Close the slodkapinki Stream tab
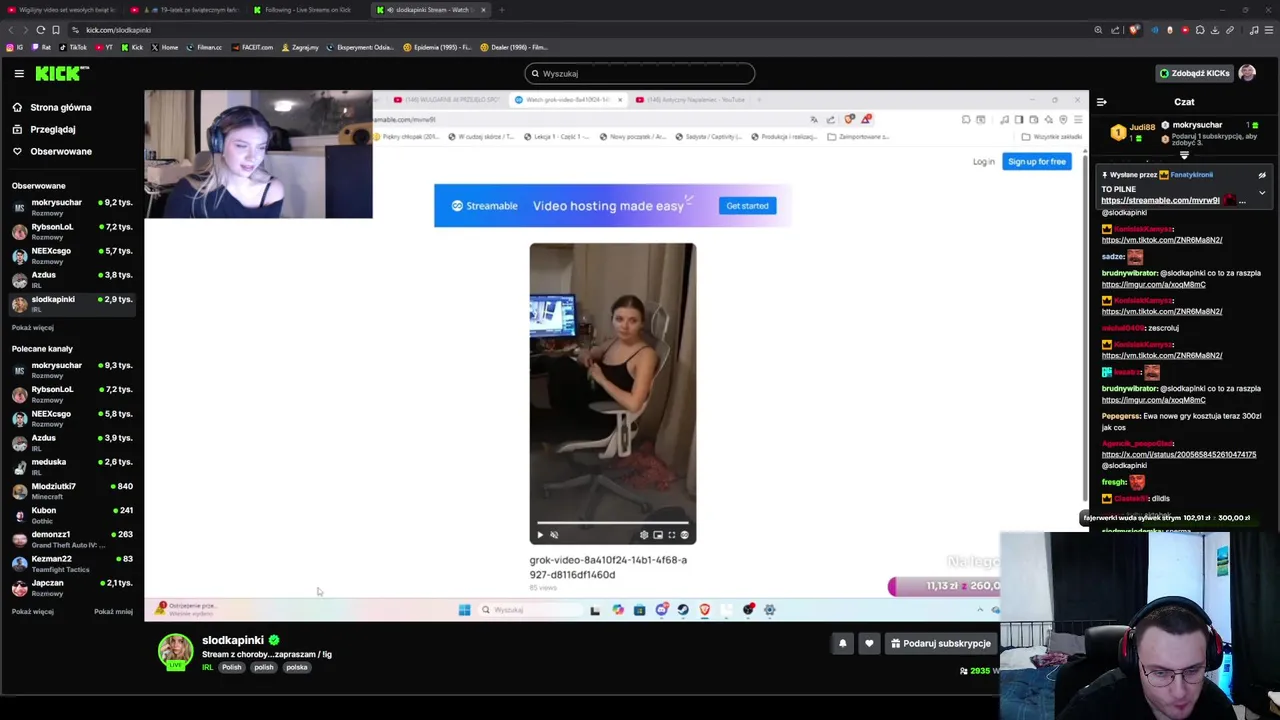The width and height of the screenshot is (1280, 720). pyautogui.click(x=483, y=10)
